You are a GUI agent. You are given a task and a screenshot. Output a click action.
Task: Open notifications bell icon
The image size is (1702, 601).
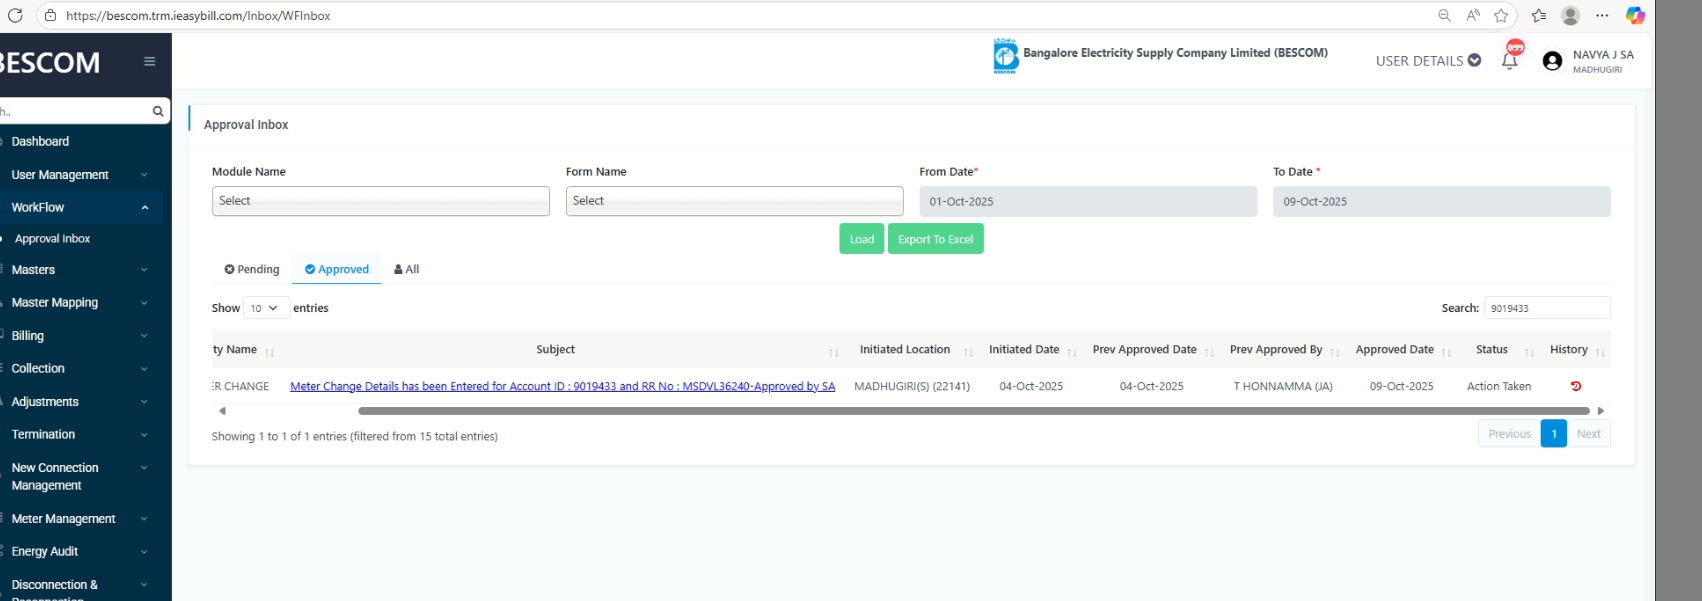[x=1510, y=60]
